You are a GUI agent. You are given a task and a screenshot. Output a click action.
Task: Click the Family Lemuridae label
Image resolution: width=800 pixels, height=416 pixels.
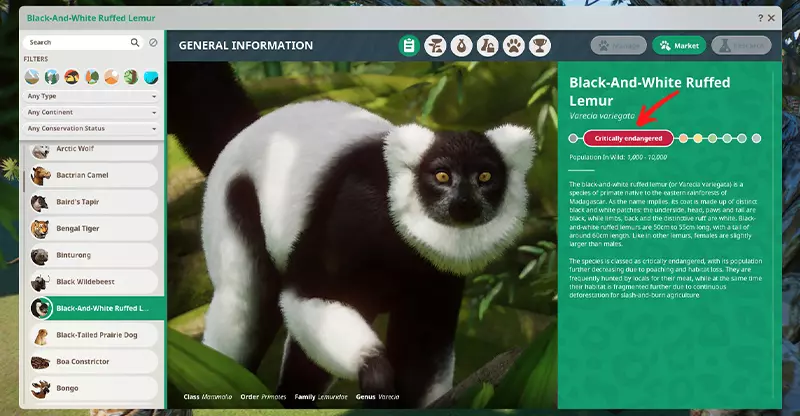click(321, 397)
